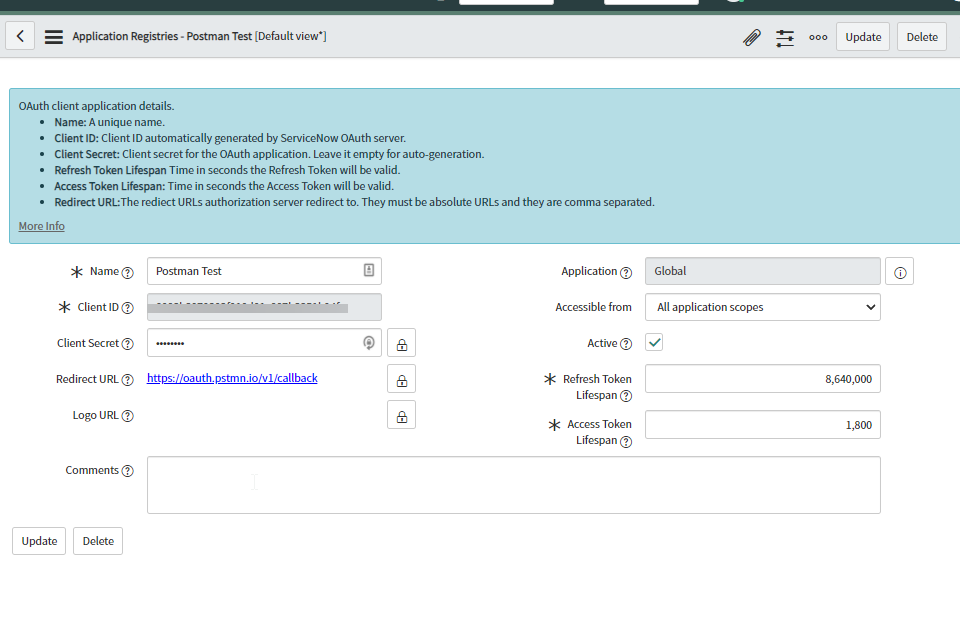
Task: Click the Update button in header
Action: tap(863, 37)
